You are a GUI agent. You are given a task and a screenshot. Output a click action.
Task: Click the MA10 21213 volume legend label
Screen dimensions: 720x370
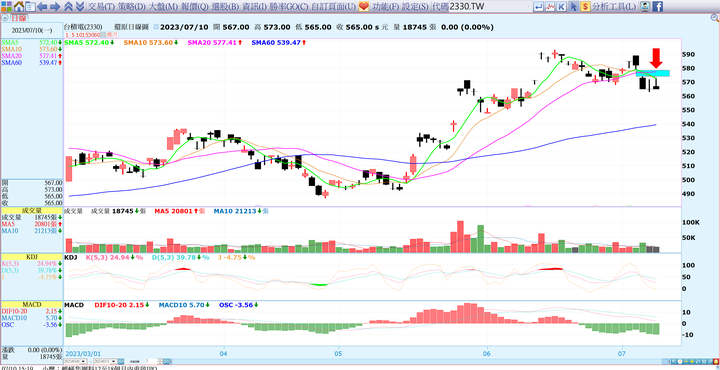[241, 211]
